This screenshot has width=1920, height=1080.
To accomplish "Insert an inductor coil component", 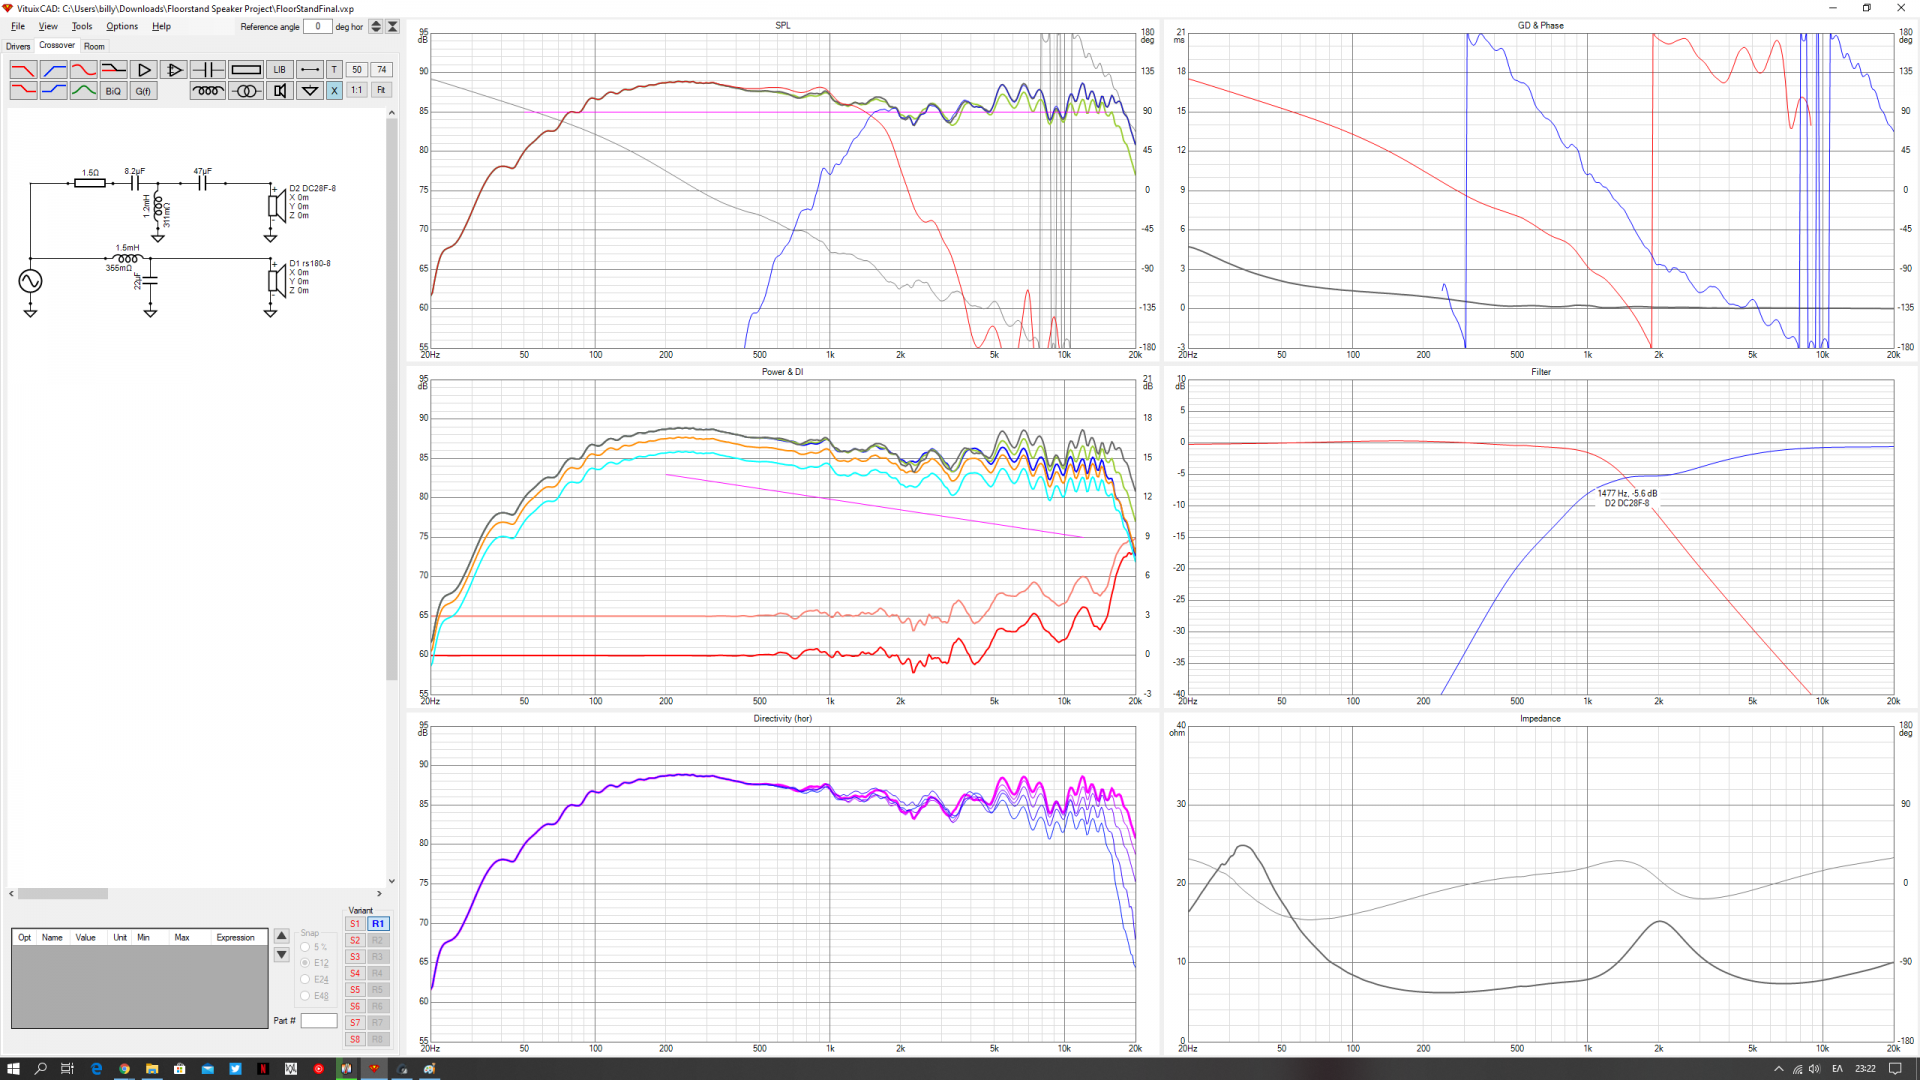I will 208,91.
